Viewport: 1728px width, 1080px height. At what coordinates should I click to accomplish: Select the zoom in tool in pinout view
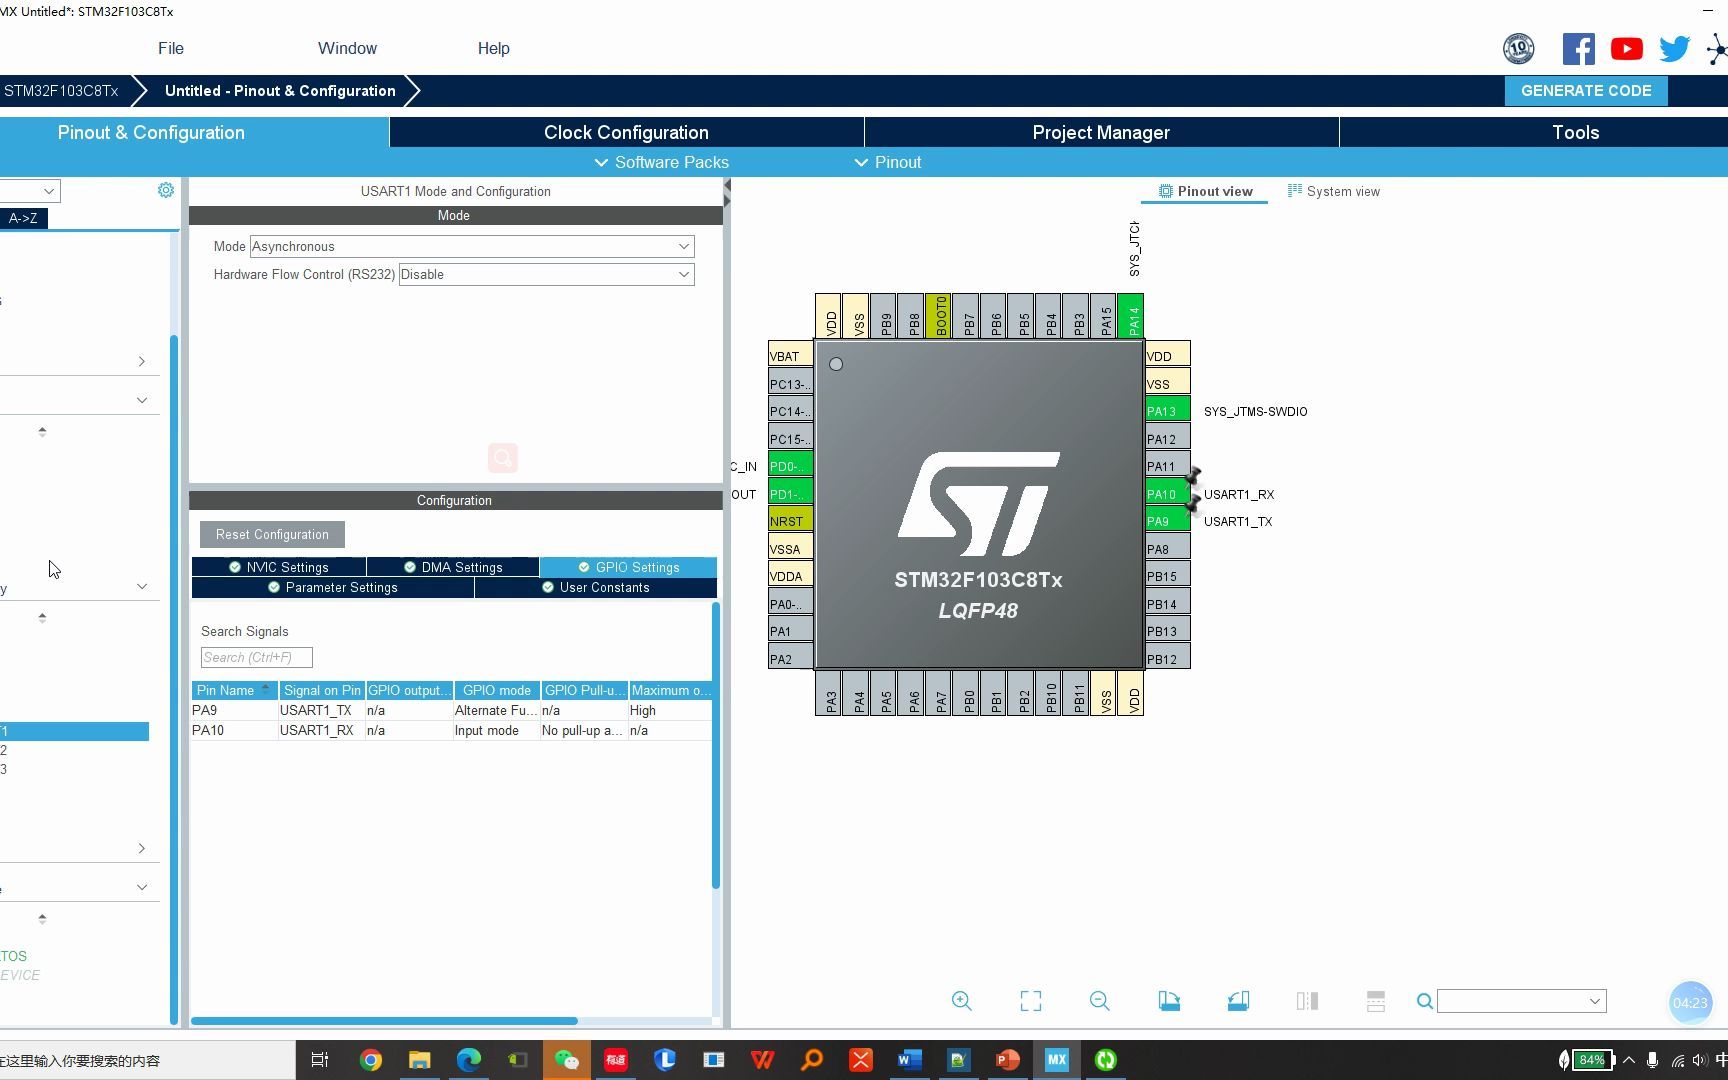[x=961, y=1000]
